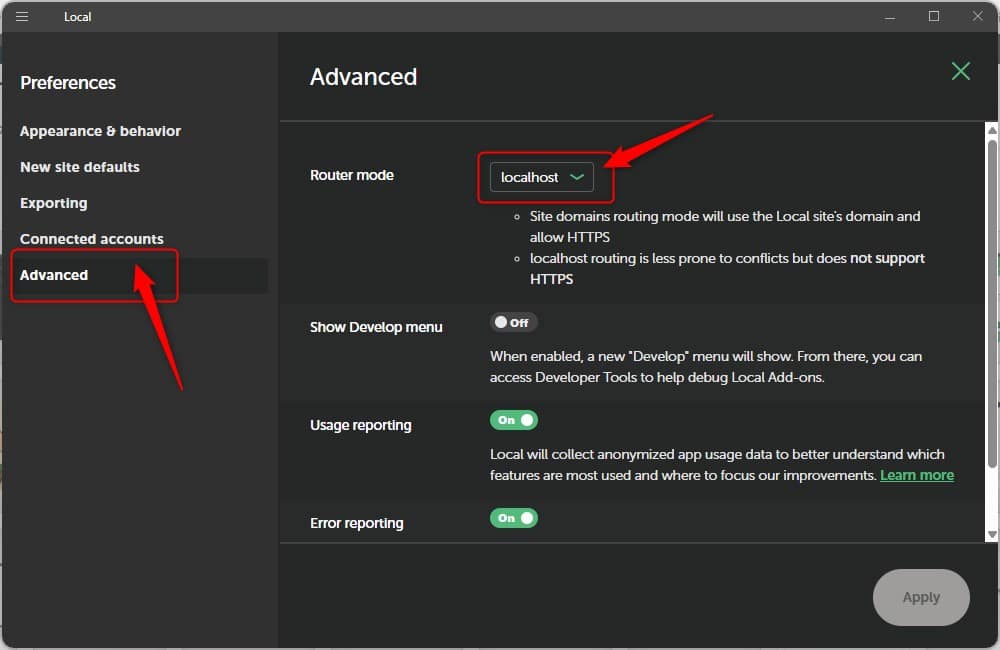Close the Local application window

978,17
